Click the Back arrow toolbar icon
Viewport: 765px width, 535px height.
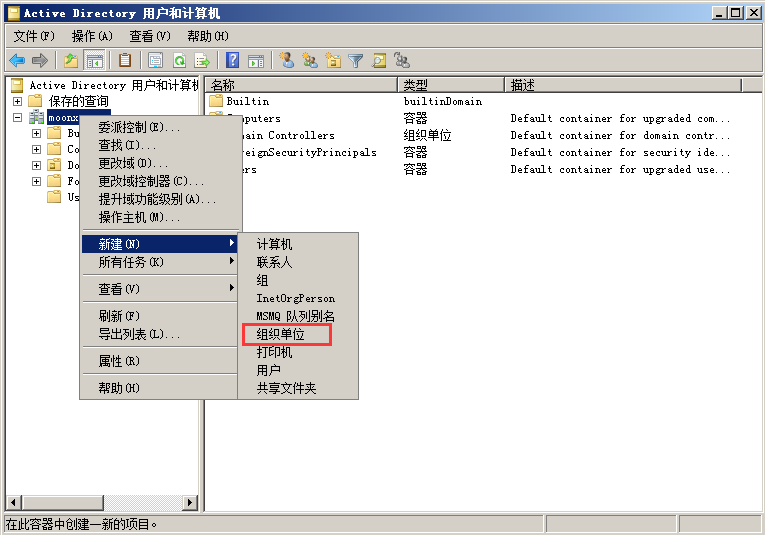17,60
